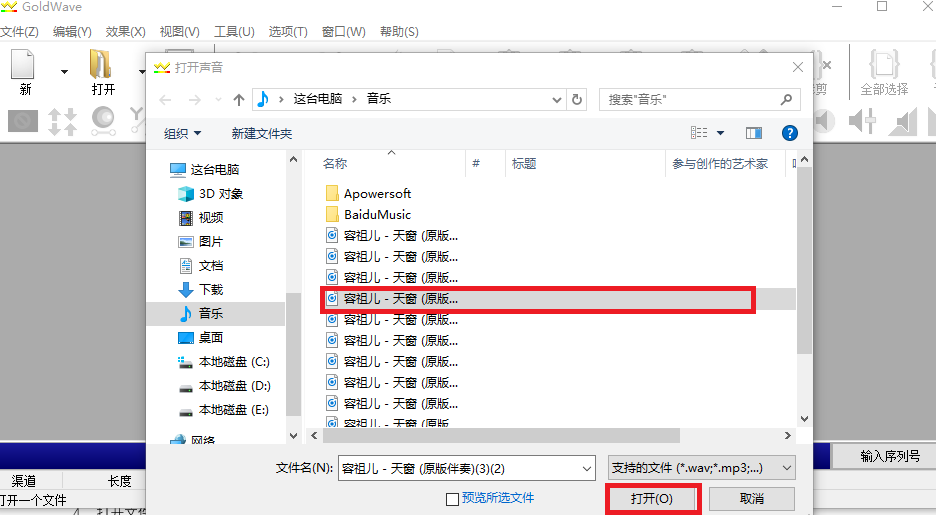Open the dropdown arrow beside the New button

(x=64, y=72)
